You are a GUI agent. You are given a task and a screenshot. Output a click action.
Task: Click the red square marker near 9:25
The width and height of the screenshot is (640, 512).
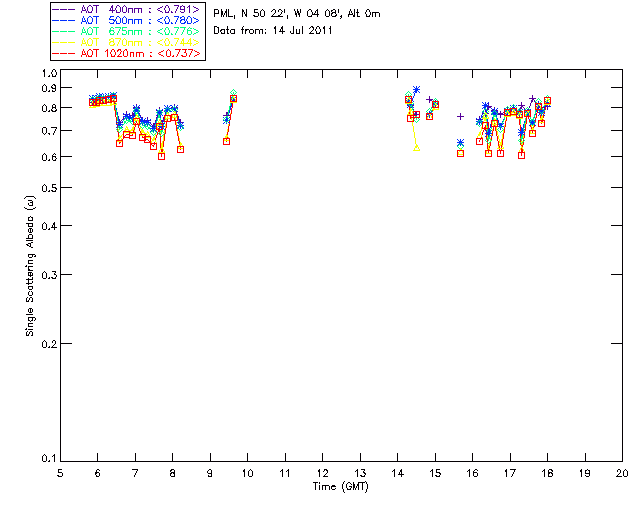pyautogui.click(x=227, y=141)
